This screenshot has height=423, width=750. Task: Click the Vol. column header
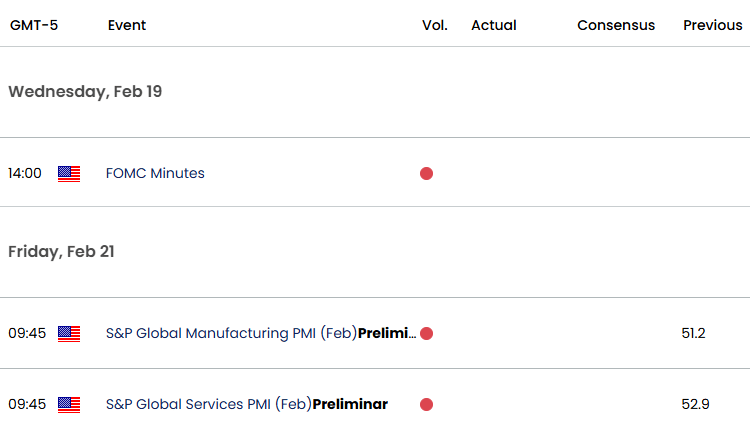point(435,25)
